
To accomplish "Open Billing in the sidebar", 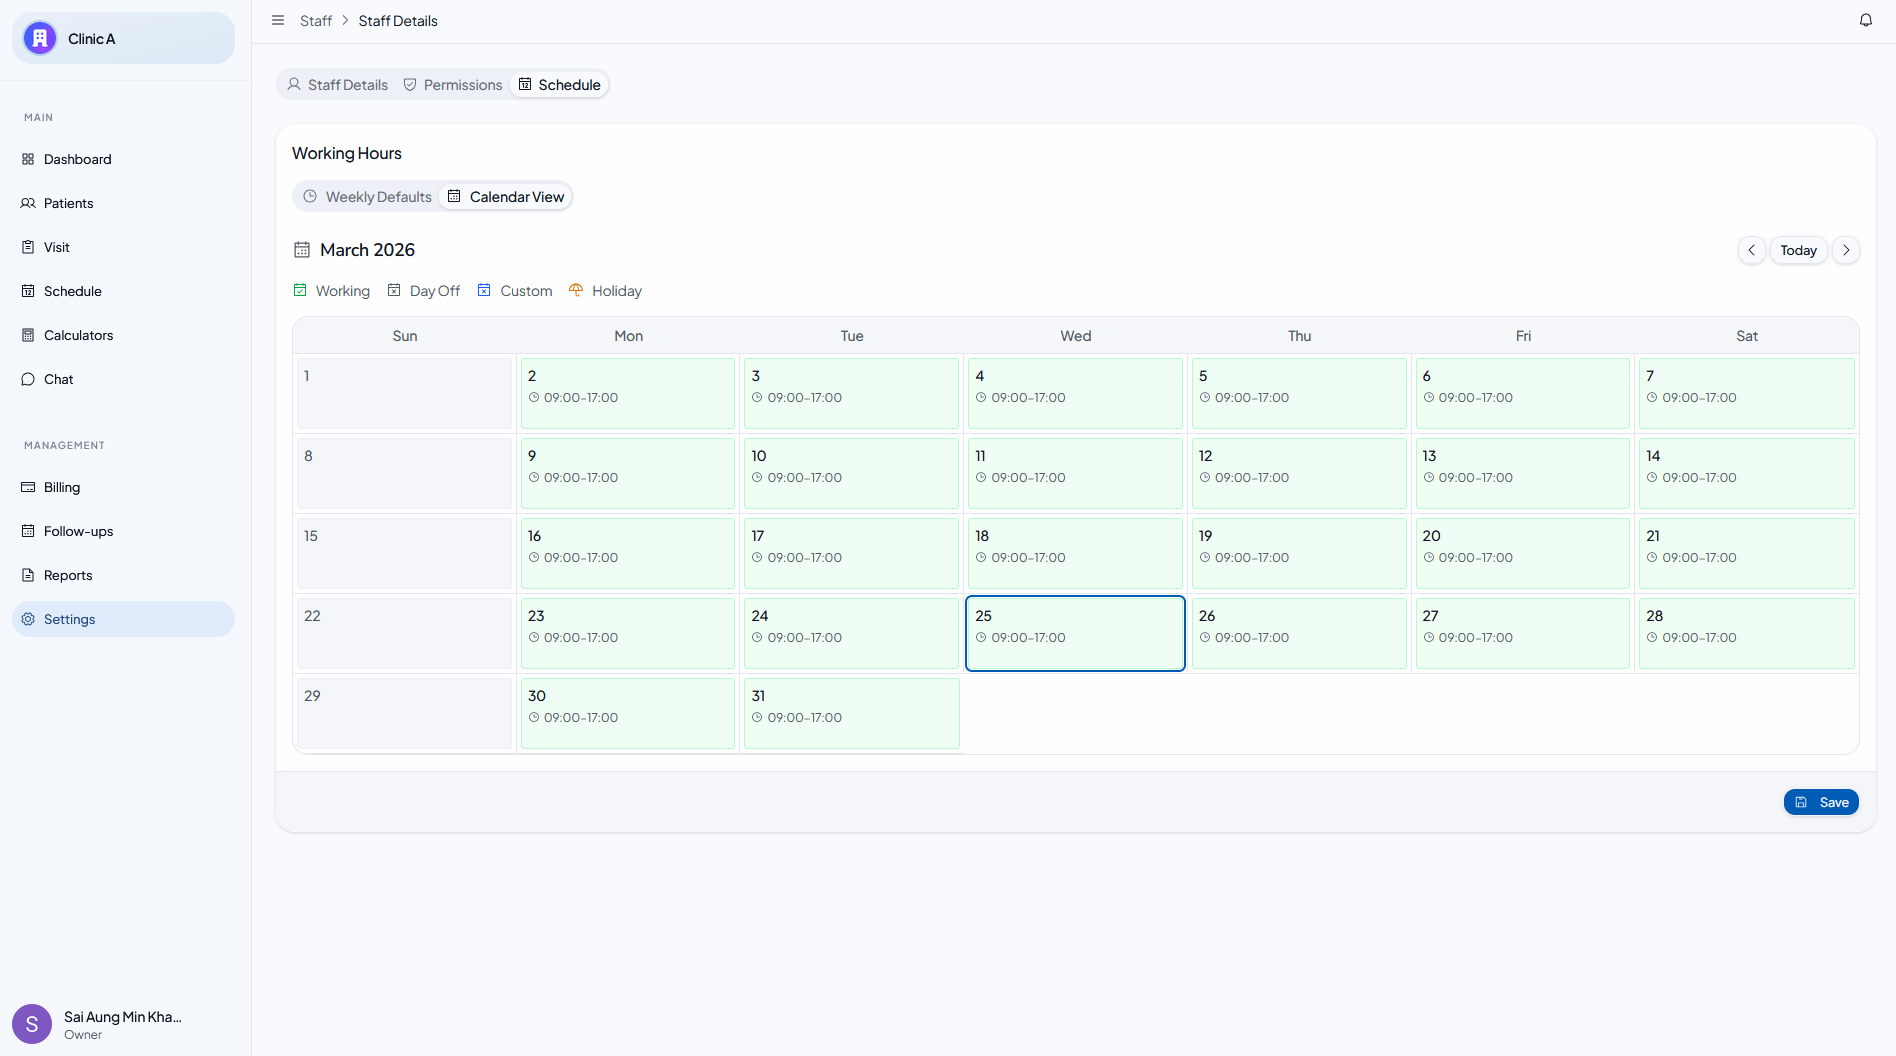I will tap(123, 487).
